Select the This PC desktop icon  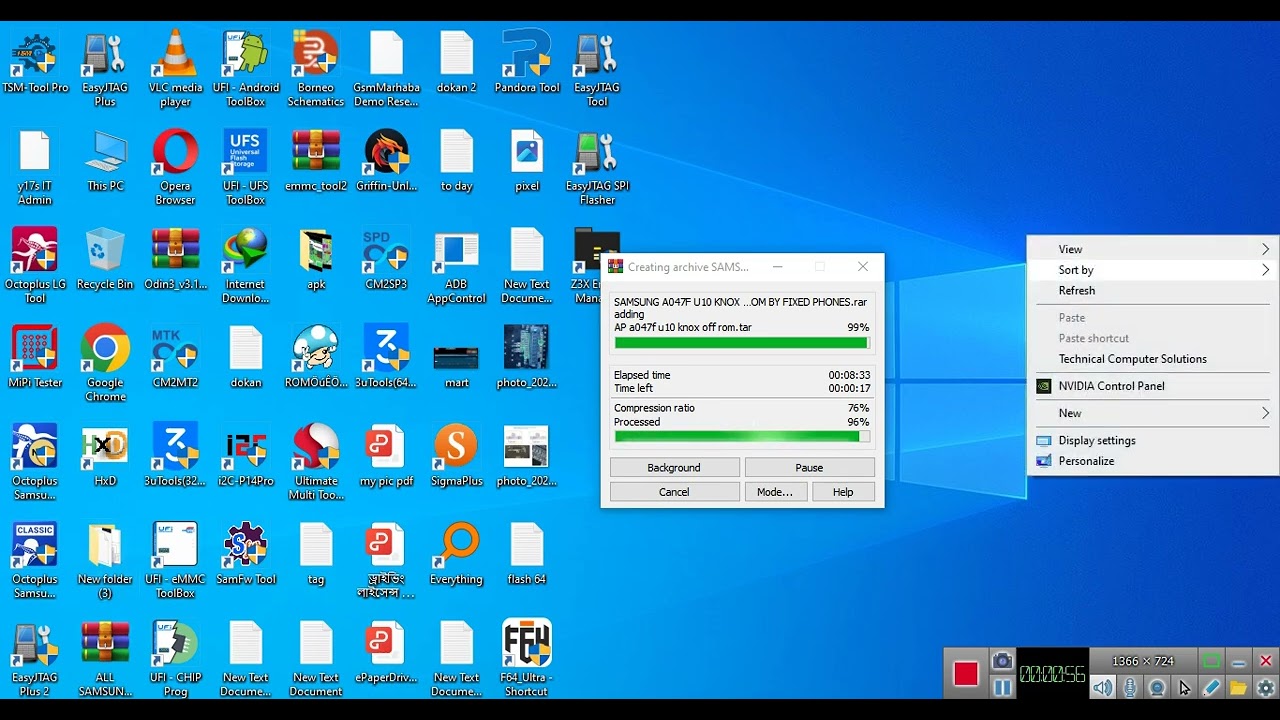click(105, 161)
